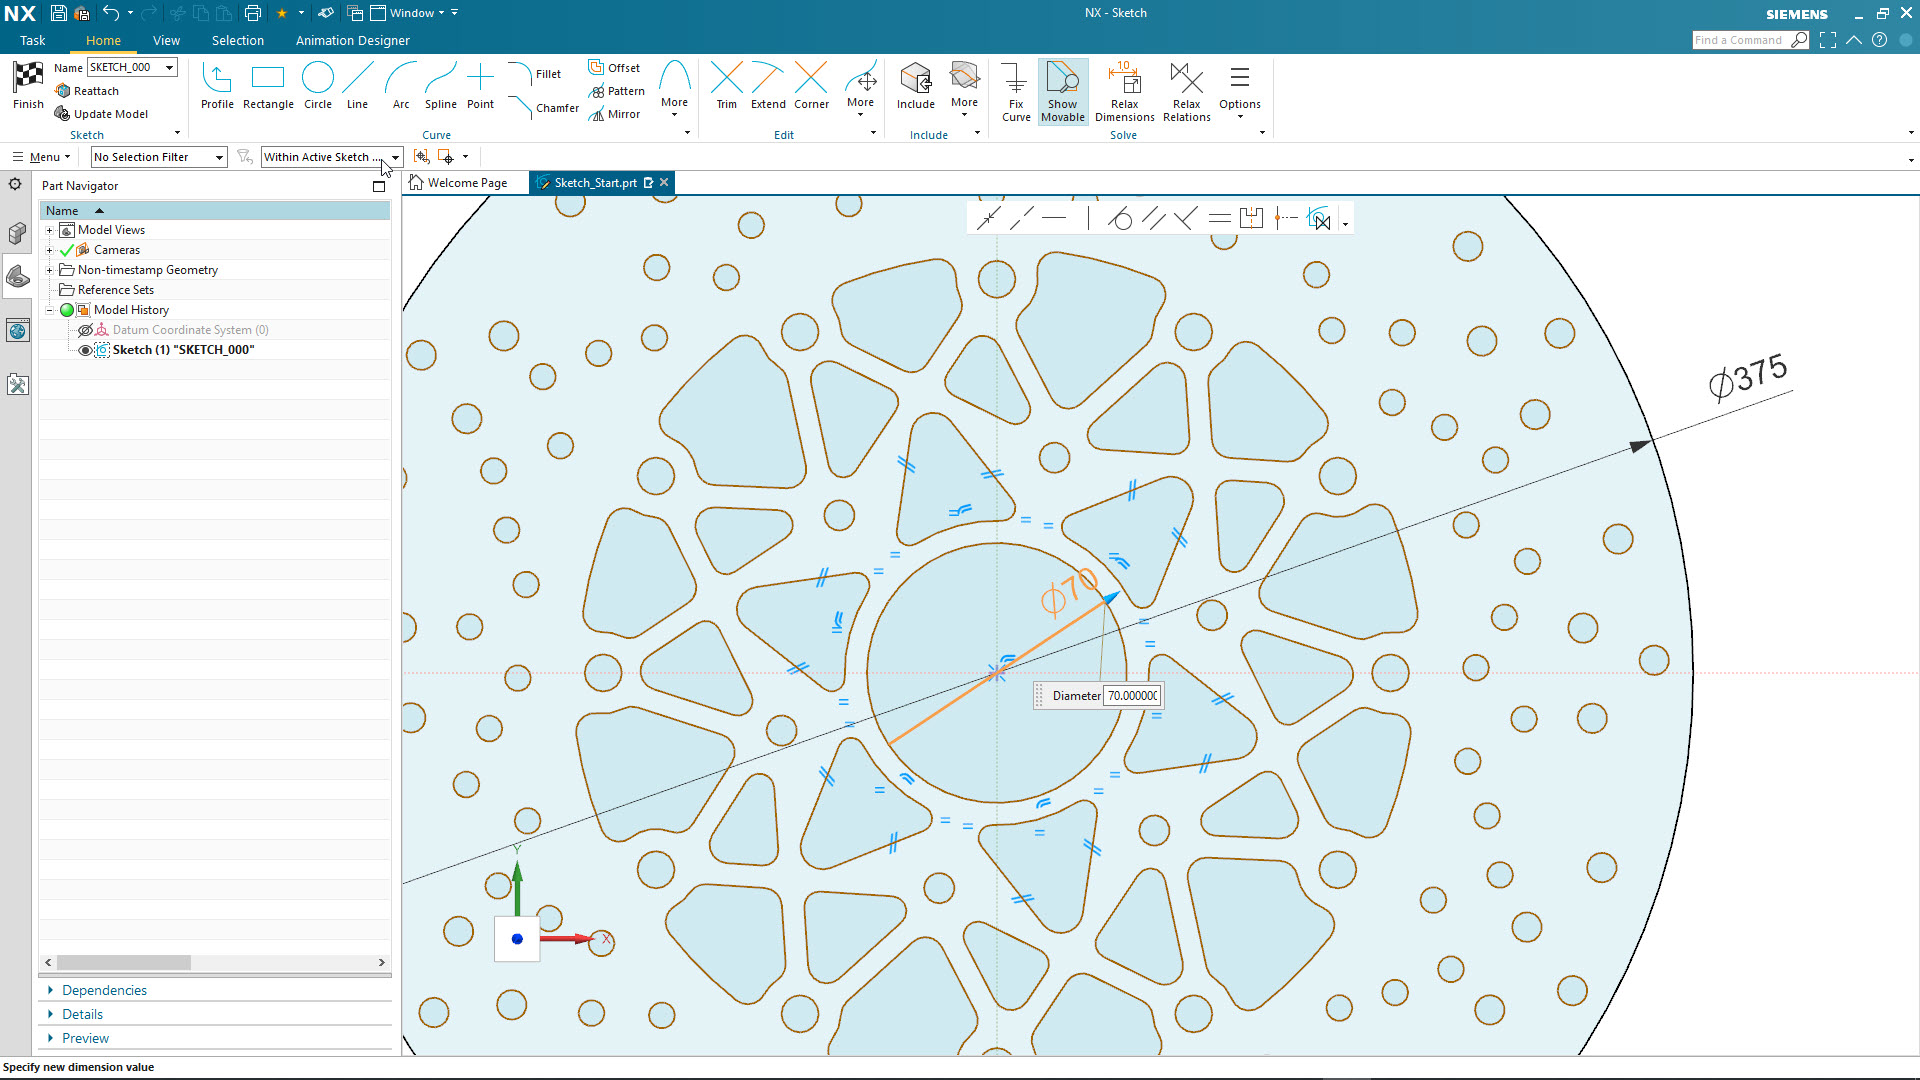This screenshot has width=1920, height=1080.
Task: Open the No Selection Filter dropdown
Action: (219, 157)
